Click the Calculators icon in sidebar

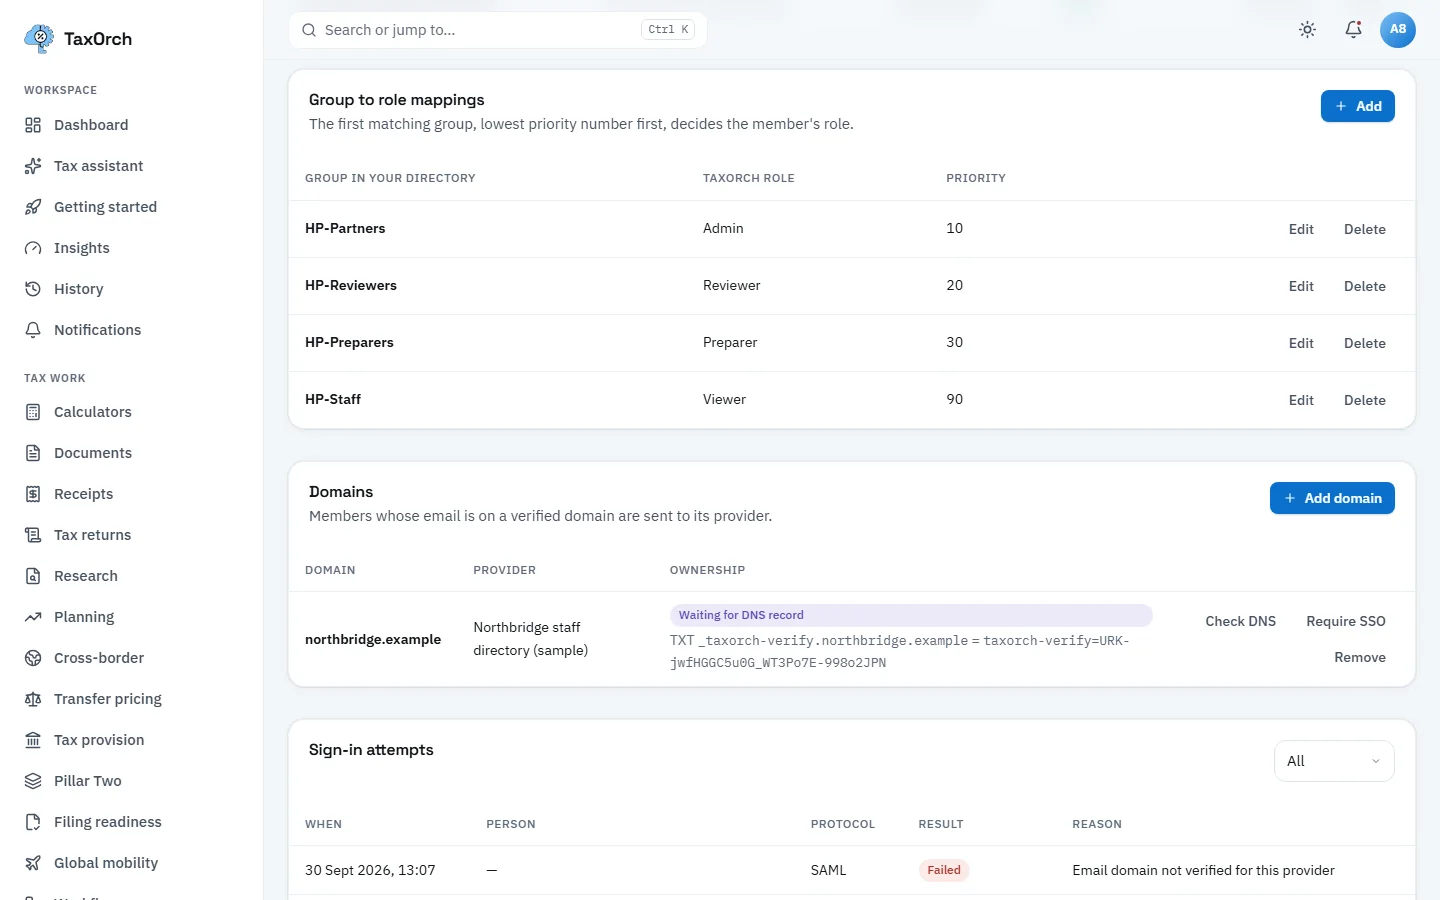(33, 412)
